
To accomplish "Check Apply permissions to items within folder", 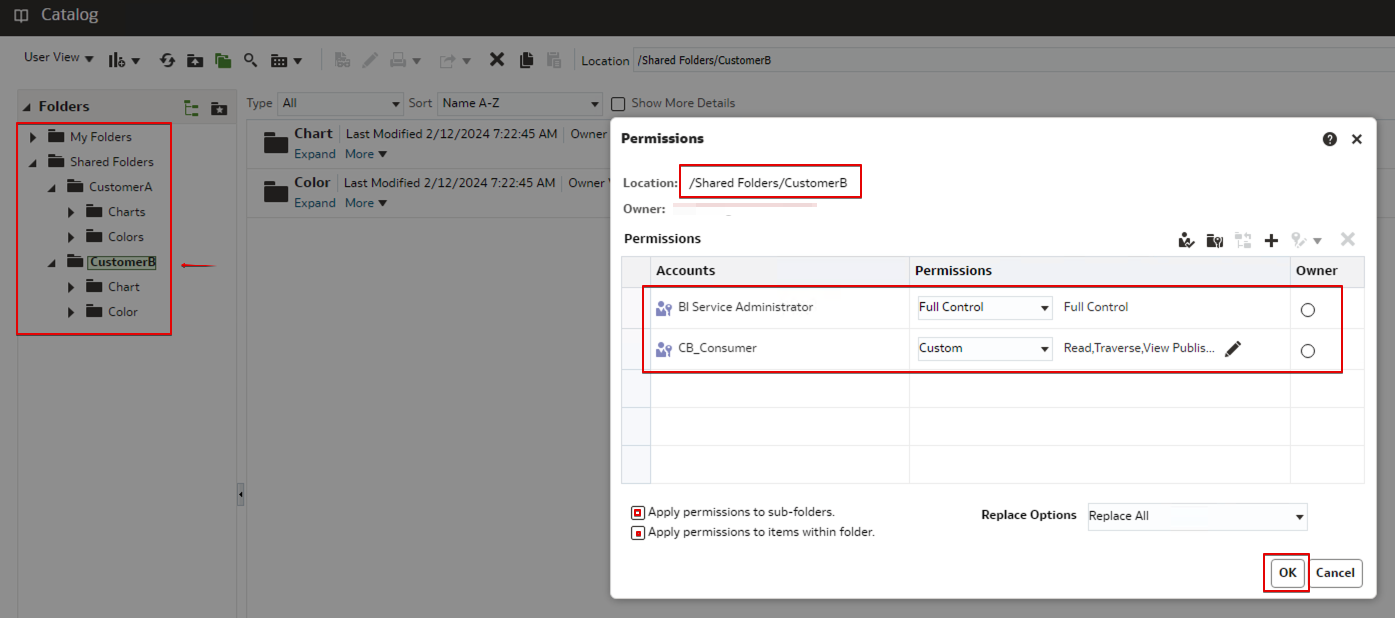I will click(x=638, y=533).
